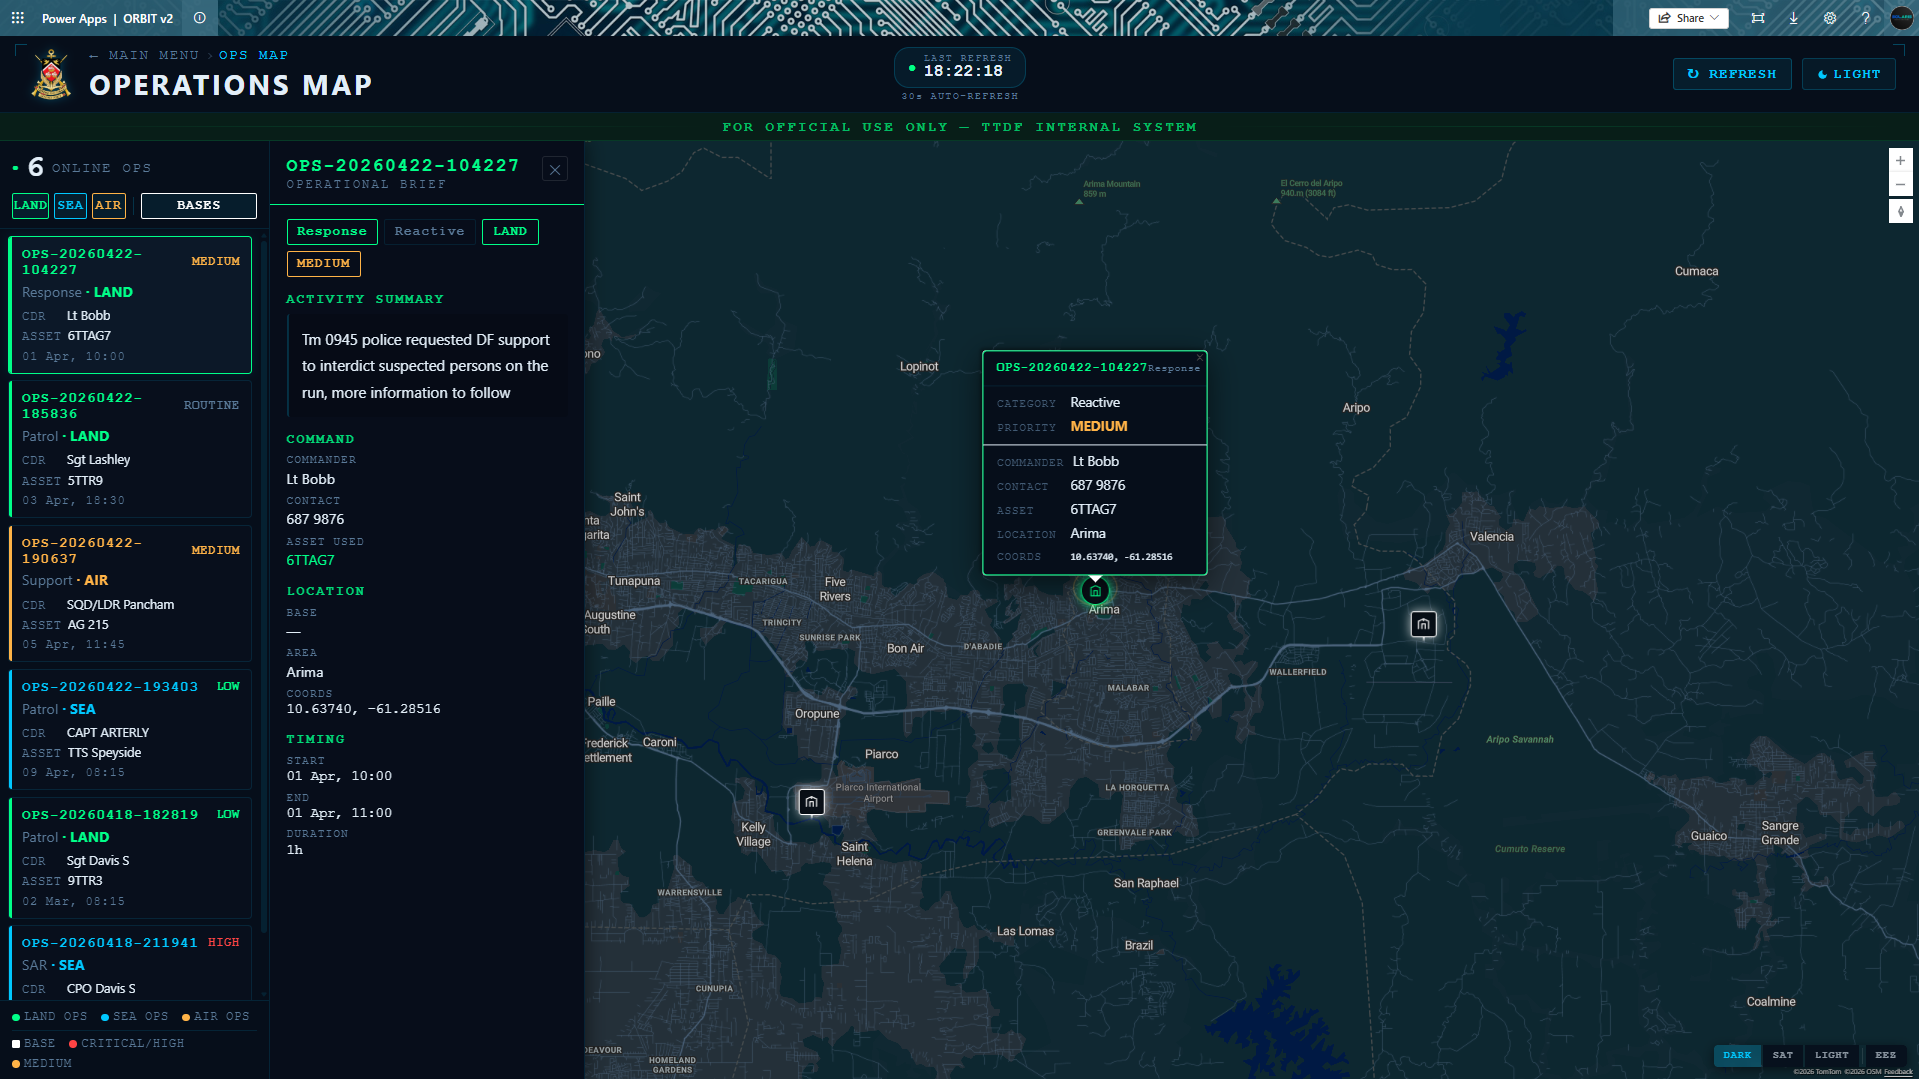Image resolution: width=1919 pixels, height=1079 pixels.
Task: Click the app info icon beside ORBIT v2
Action: coord(200,18)
